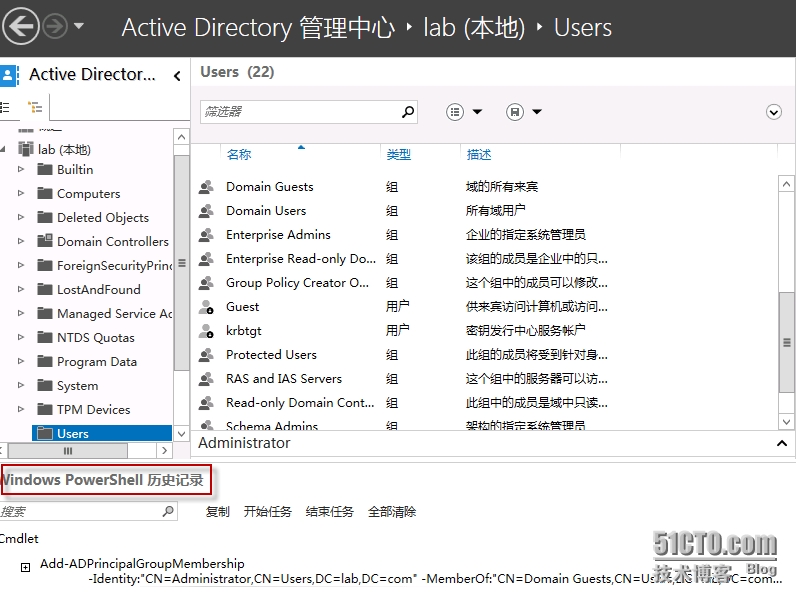Click the Users breadcrumb in title bar
Viewport: 796px width, 602px height.
tap(583, 27)
